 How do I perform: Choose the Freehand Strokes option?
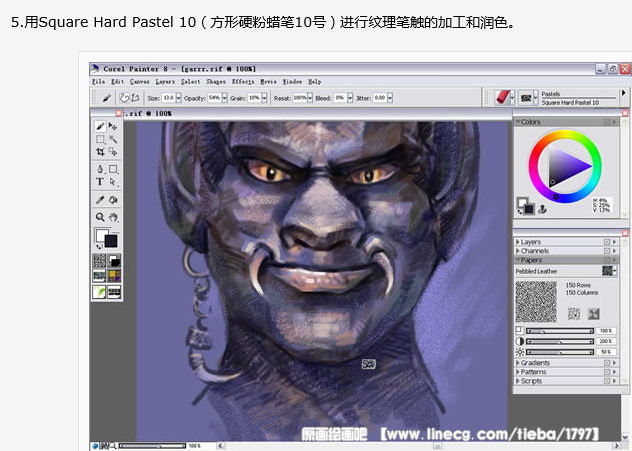(x=125, y=98)
